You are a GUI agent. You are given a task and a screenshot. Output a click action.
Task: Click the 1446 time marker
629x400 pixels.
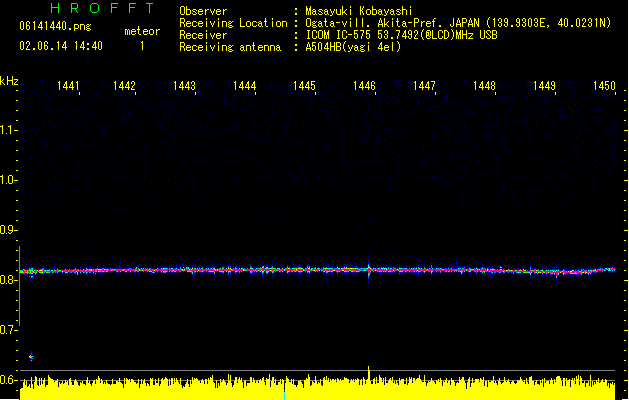pos(364,87)
